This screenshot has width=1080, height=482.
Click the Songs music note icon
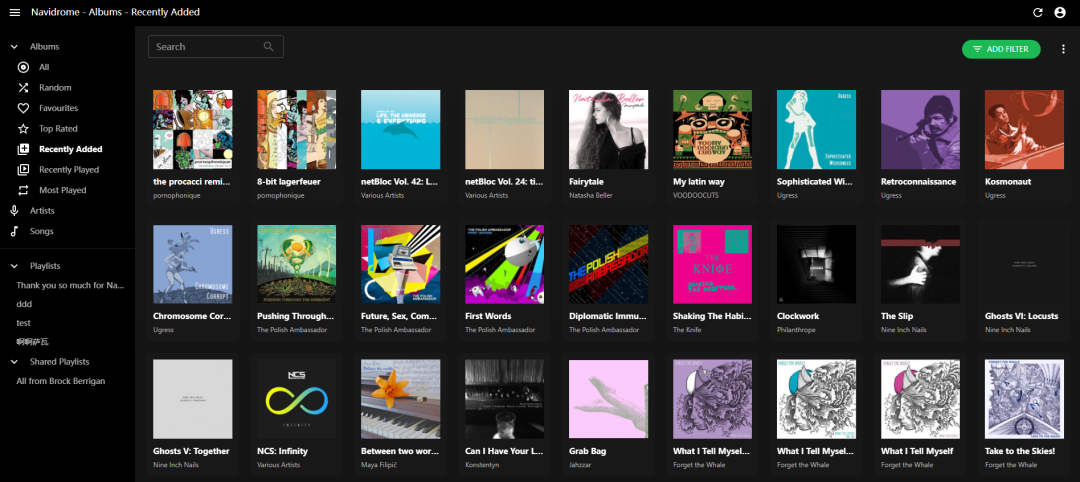coord(14,231)
